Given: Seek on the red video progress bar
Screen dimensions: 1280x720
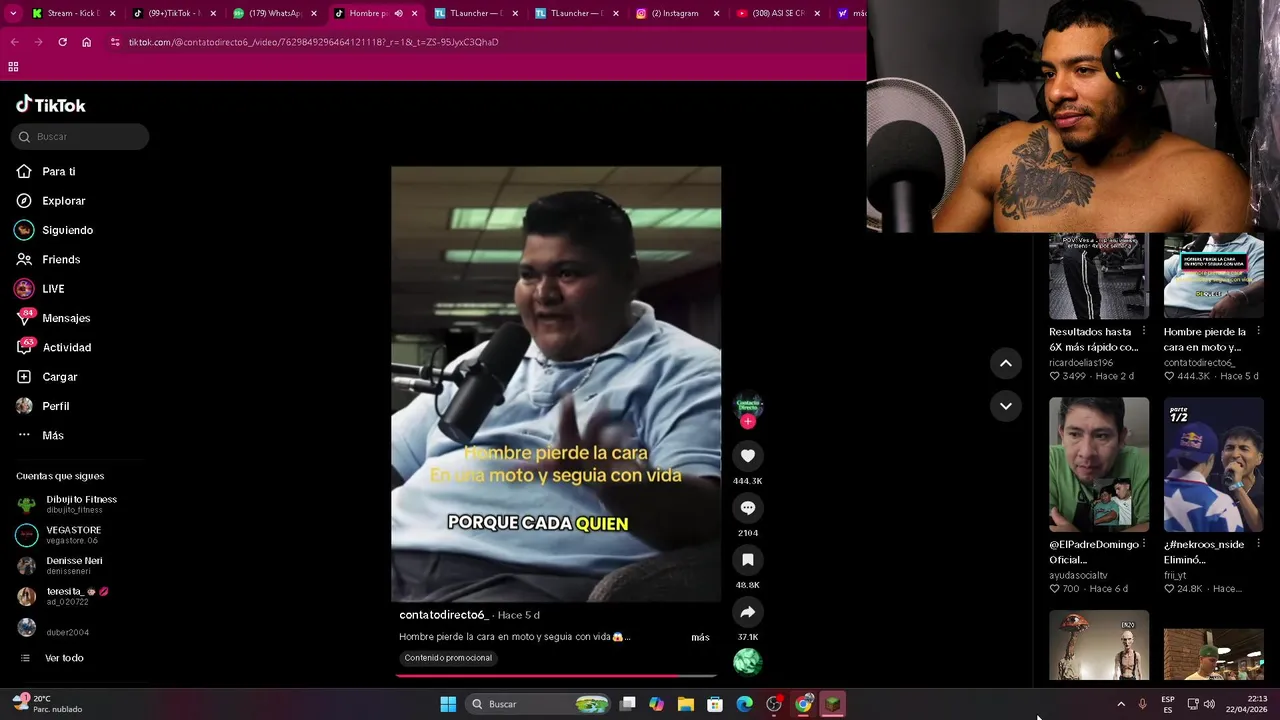Looking at the screenshot, I should coord(556,676).
